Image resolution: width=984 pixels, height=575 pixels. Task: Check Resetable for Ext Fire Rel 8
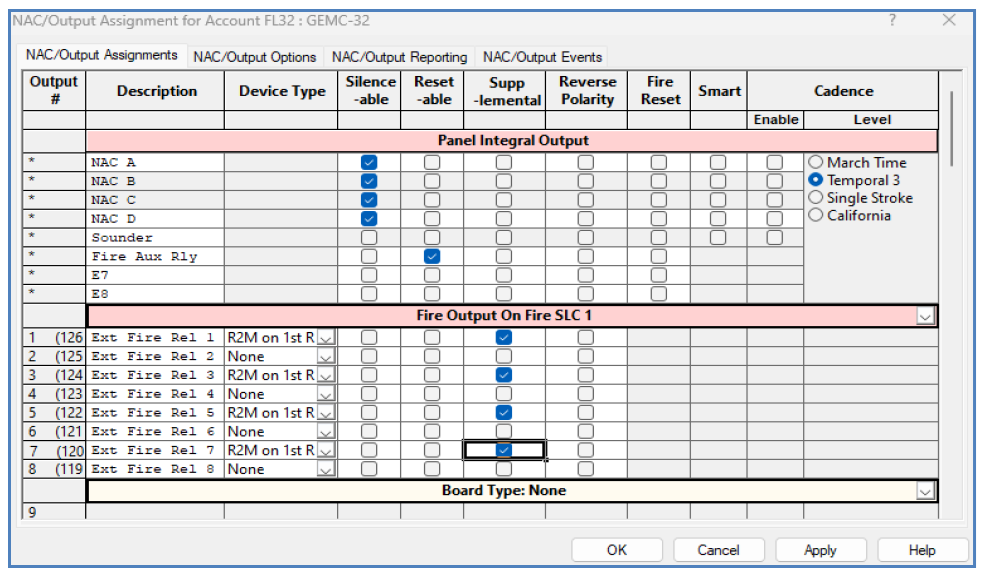[x=432, y=469]
